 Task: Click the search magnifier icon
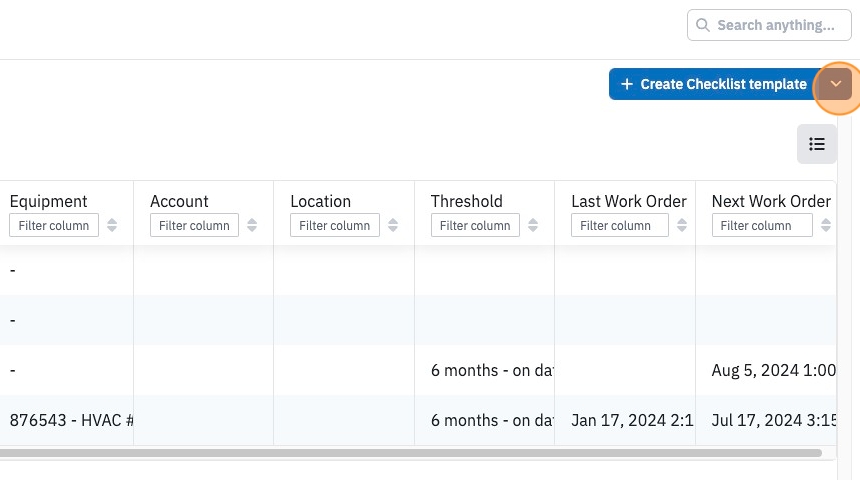point(703,25)
